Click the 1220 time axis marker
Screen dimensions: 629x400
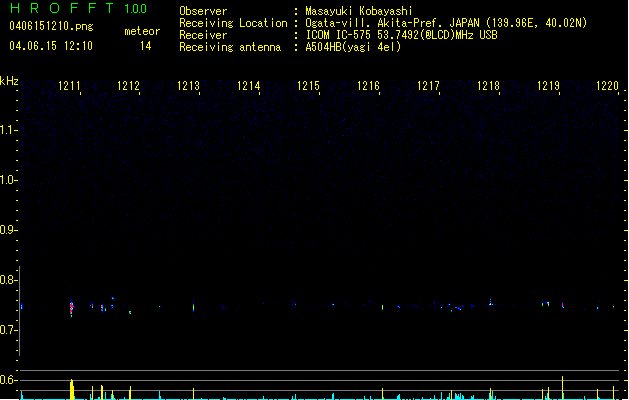(607, 86)
